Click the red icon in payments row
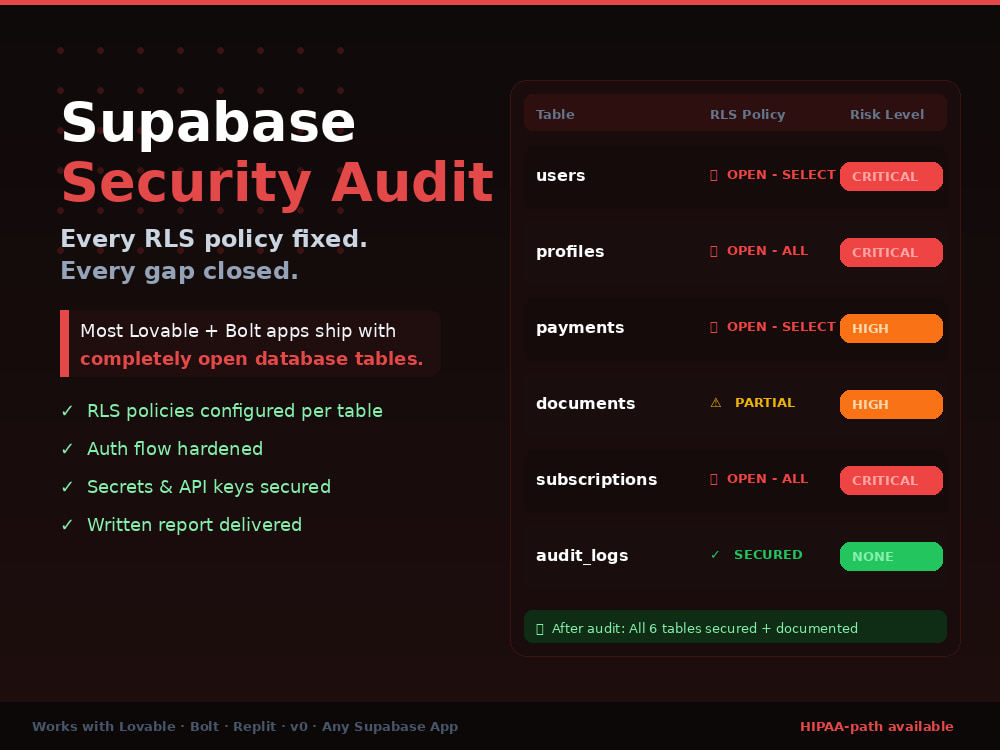Screen dimensions: 1000x750 click(x=714, y=327)
